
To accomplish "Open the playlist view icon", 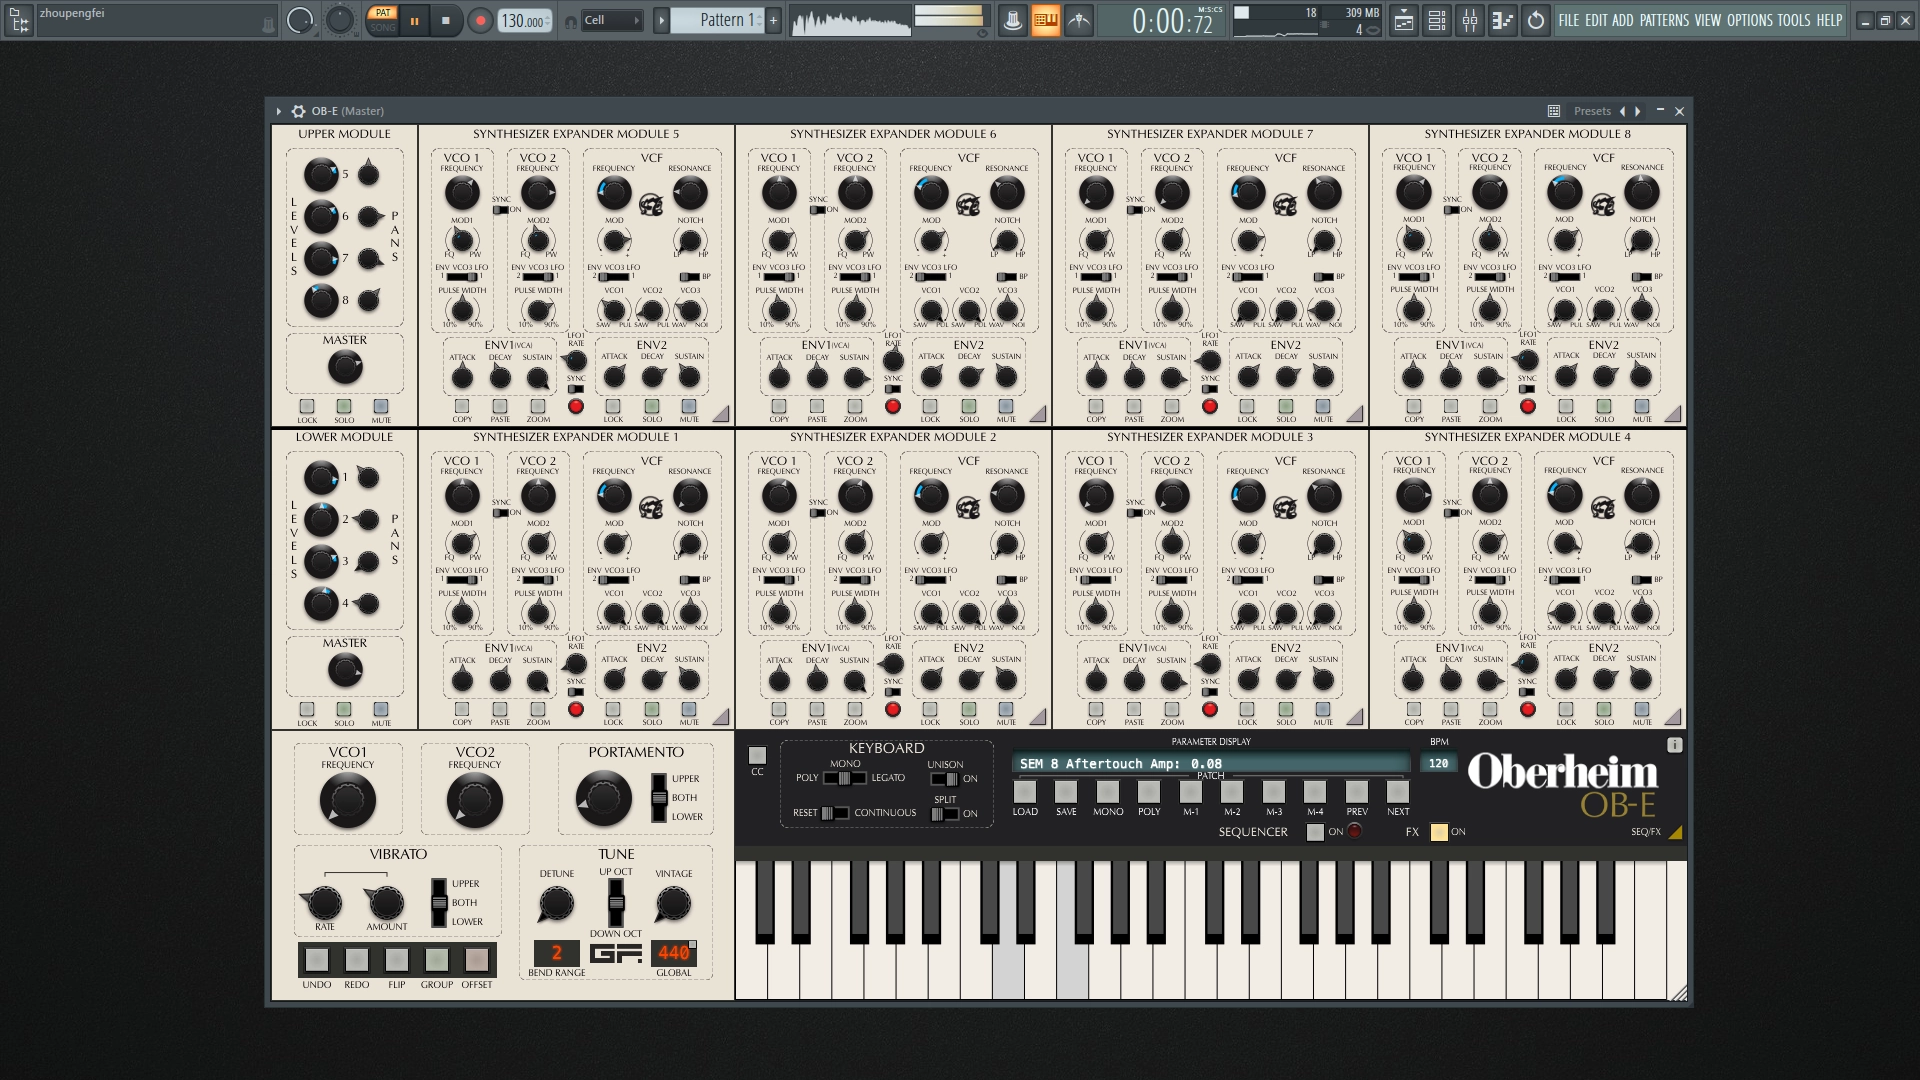I will 1404,20.
